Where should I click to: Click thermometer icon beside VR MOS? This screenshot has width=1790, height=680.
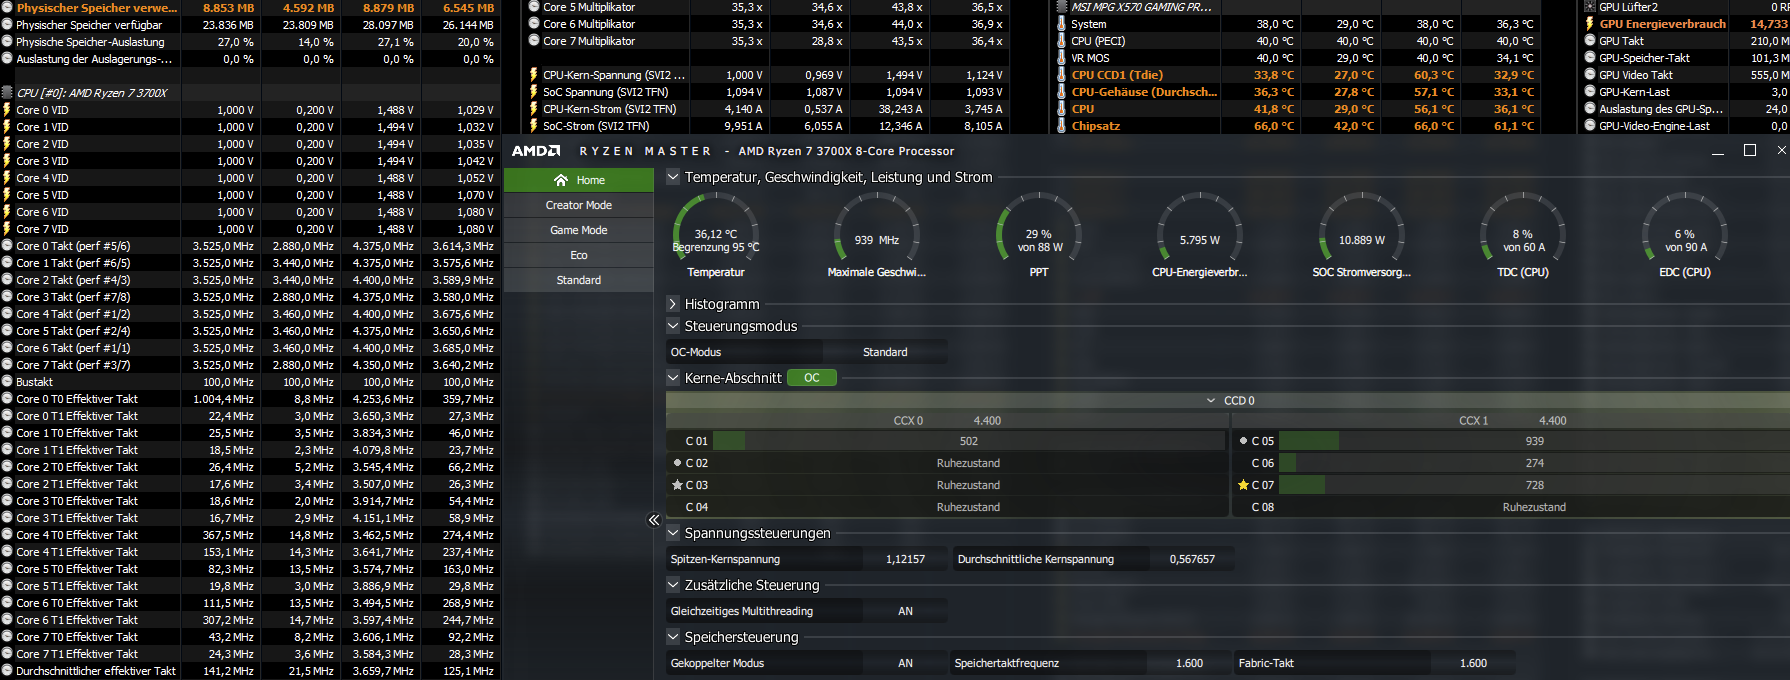1061,58
